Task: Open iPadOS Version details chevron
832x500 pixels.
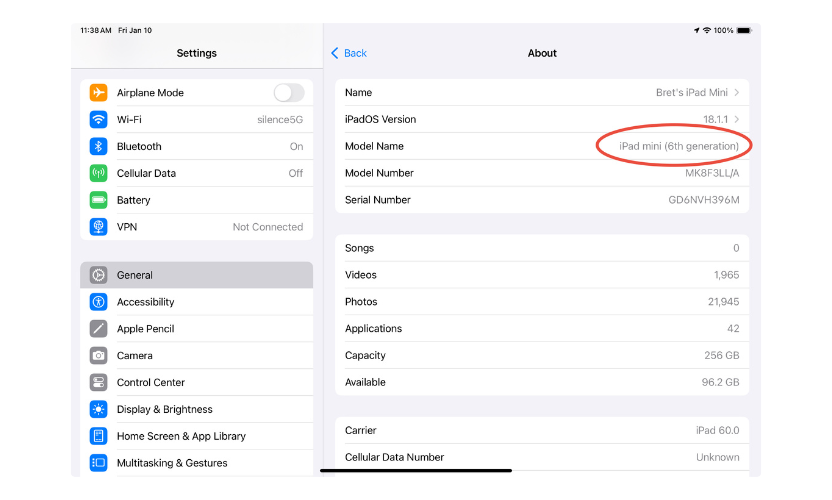Action: pyautogui.click(x=736, y=119)
